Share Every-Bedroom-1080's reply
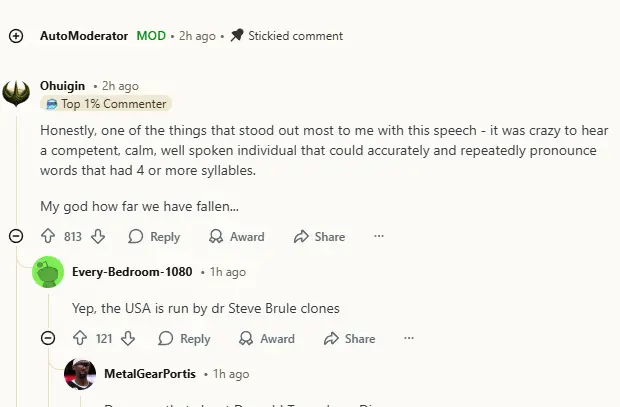620x407 pixels. tap(349, 339)
